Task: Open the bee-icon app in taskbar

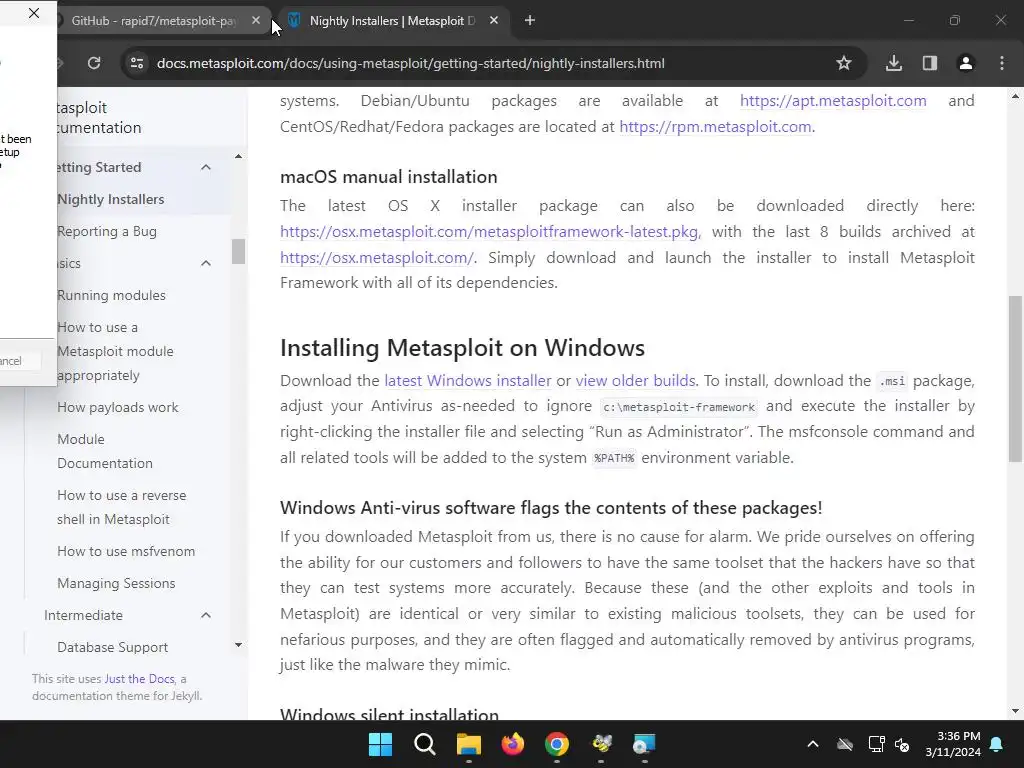Action: [601, 744]
